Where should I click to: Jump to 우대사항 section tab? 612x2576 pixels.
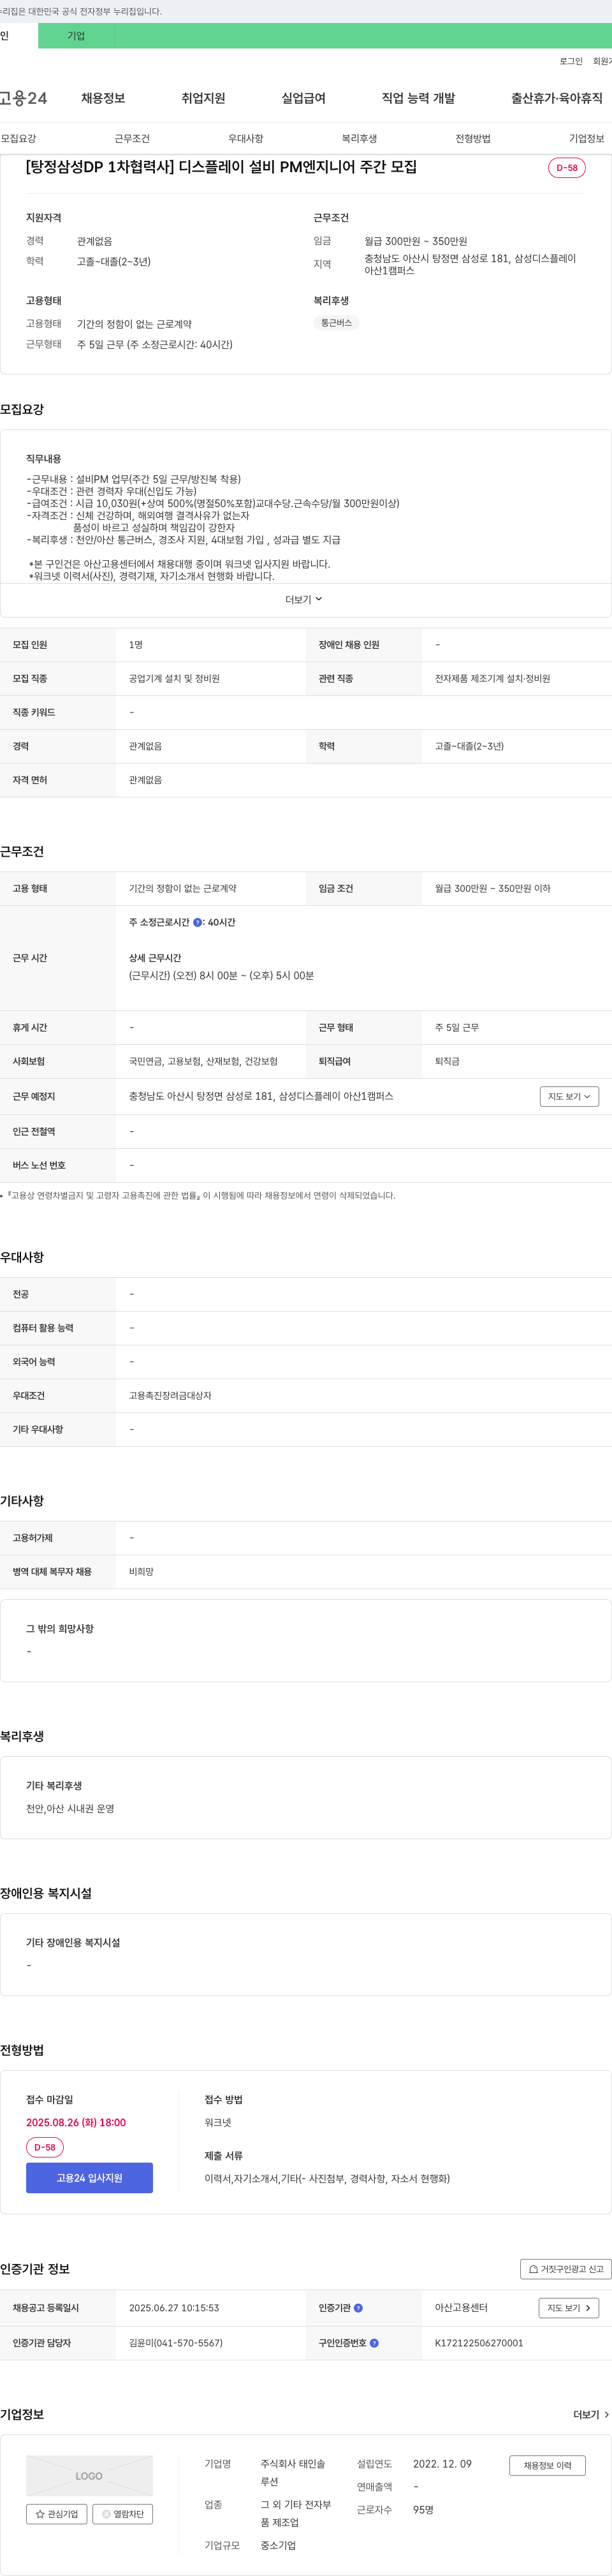245,138
